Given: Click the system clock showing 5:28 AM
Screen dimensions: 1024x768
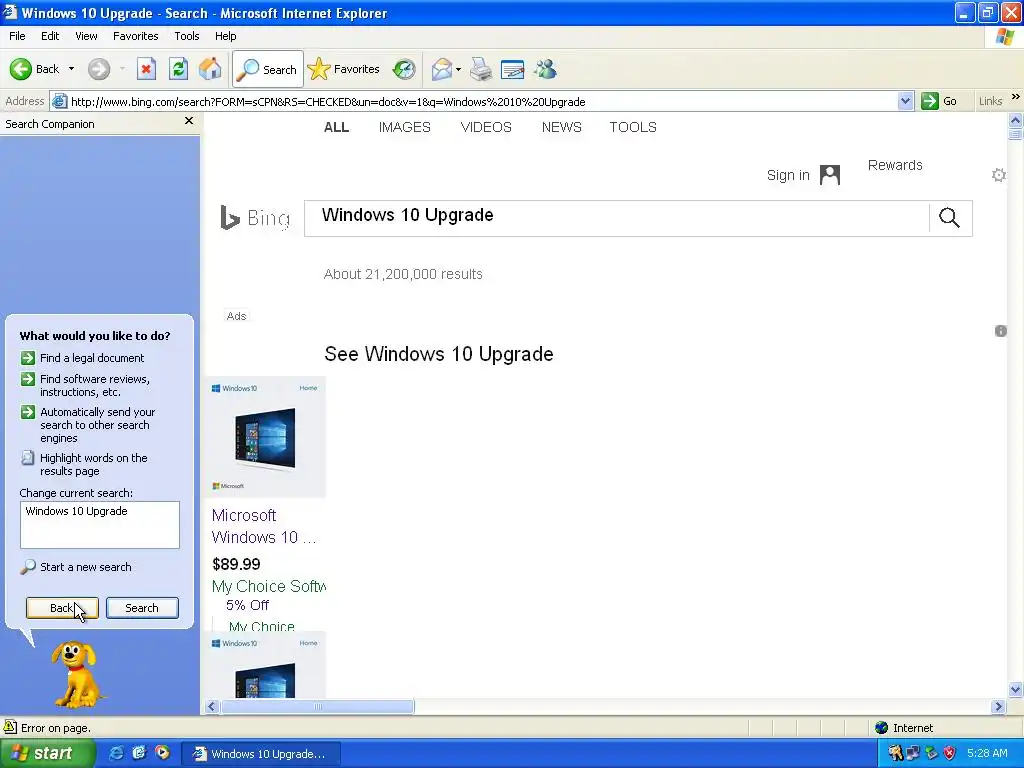Looking at the screenshot, I should (987, 753).
